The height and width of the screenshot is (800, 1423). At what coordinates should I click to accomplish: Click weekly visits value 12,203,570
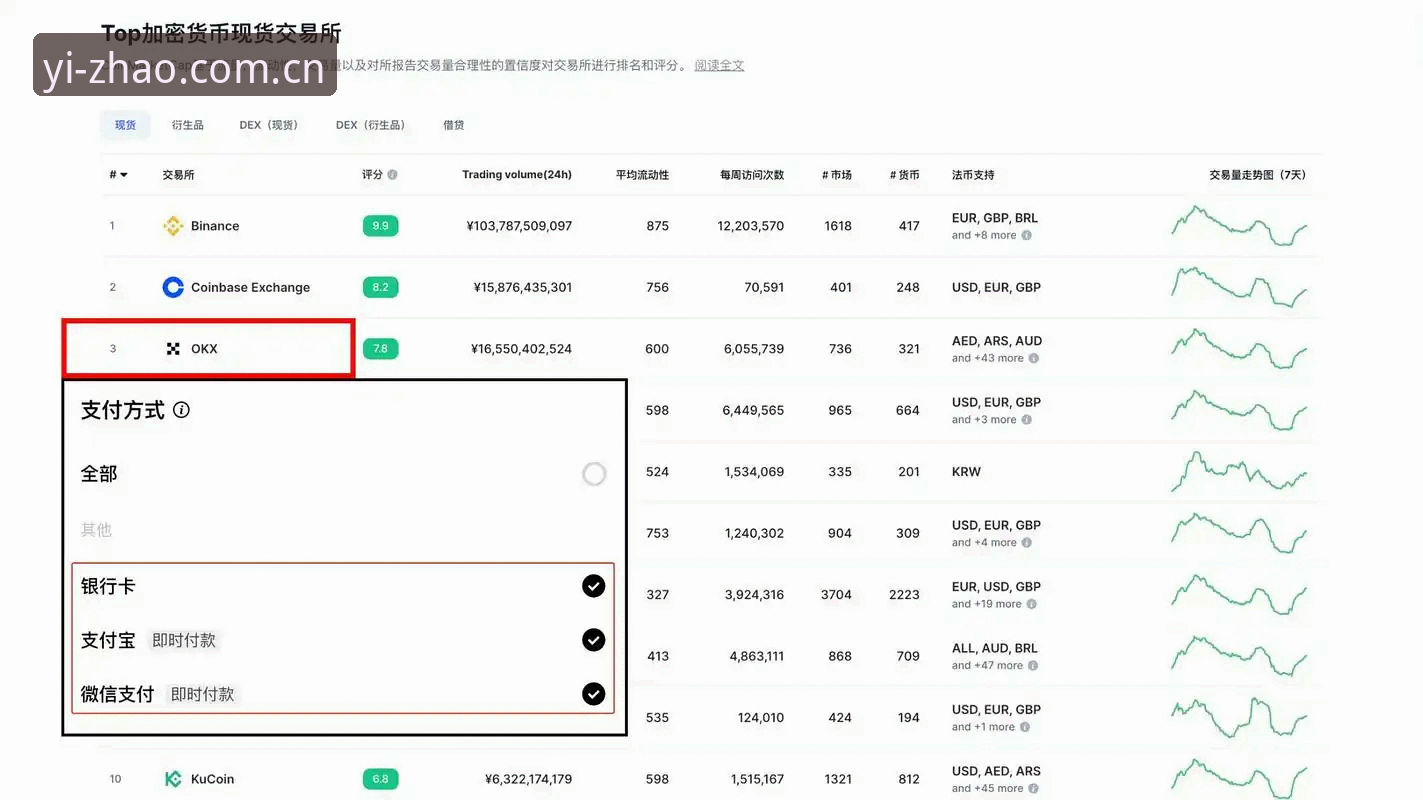click(x=750, y=226)
